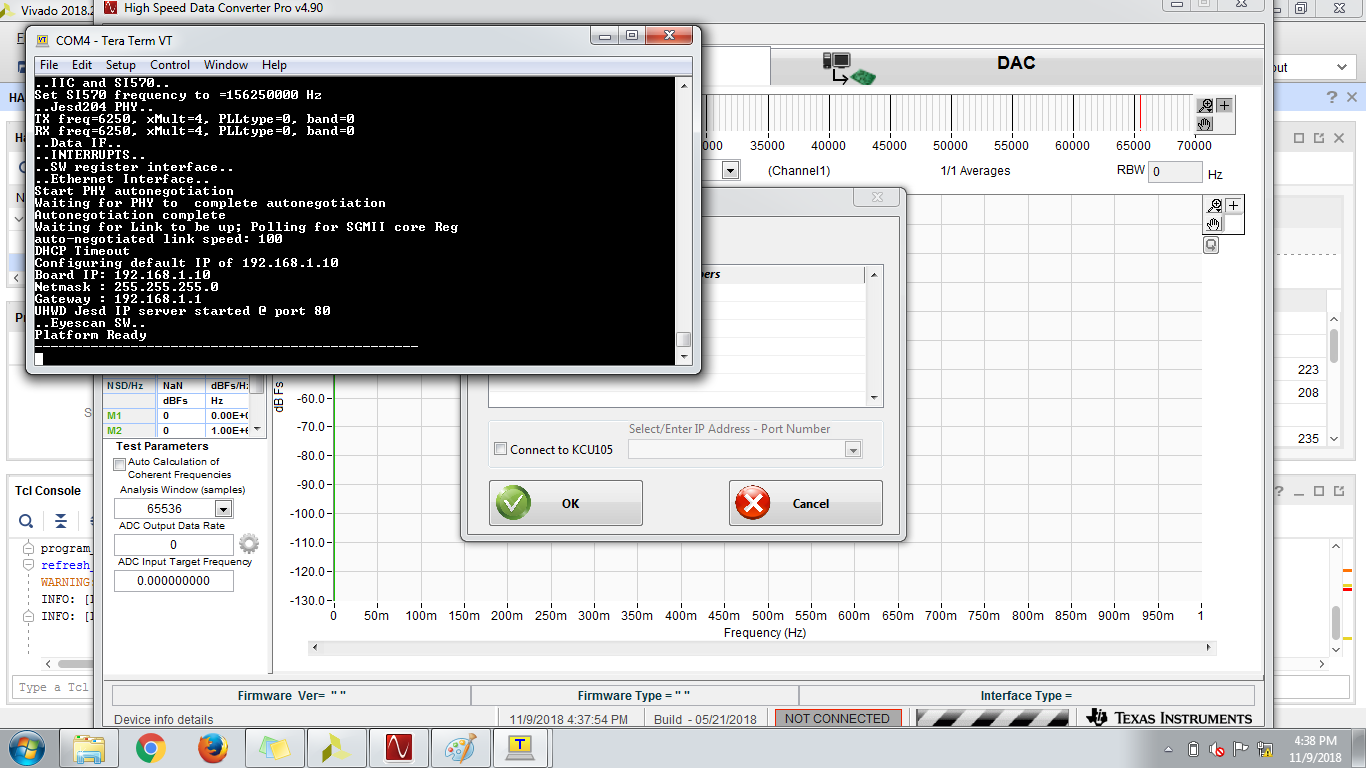Click the collapse all icon in the Tcl Console

point(61,521)
